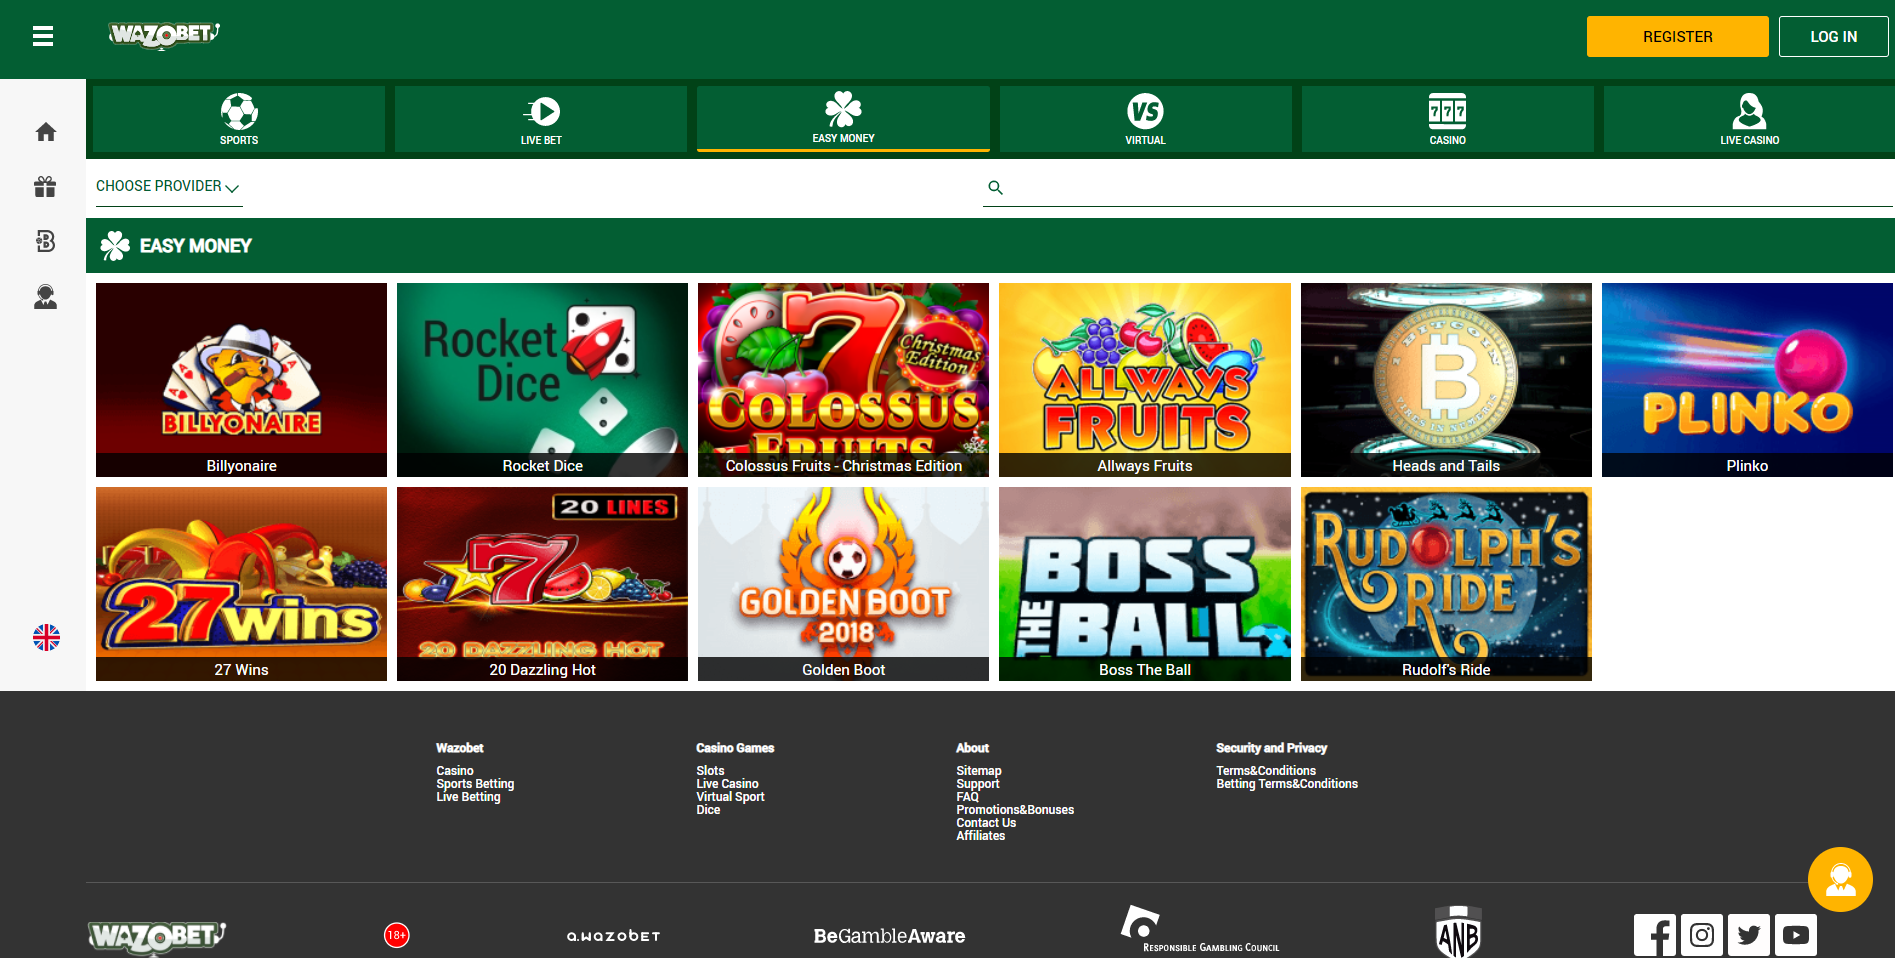
Task: Visit the Instagram page icon
Action: coord(1702,935)
